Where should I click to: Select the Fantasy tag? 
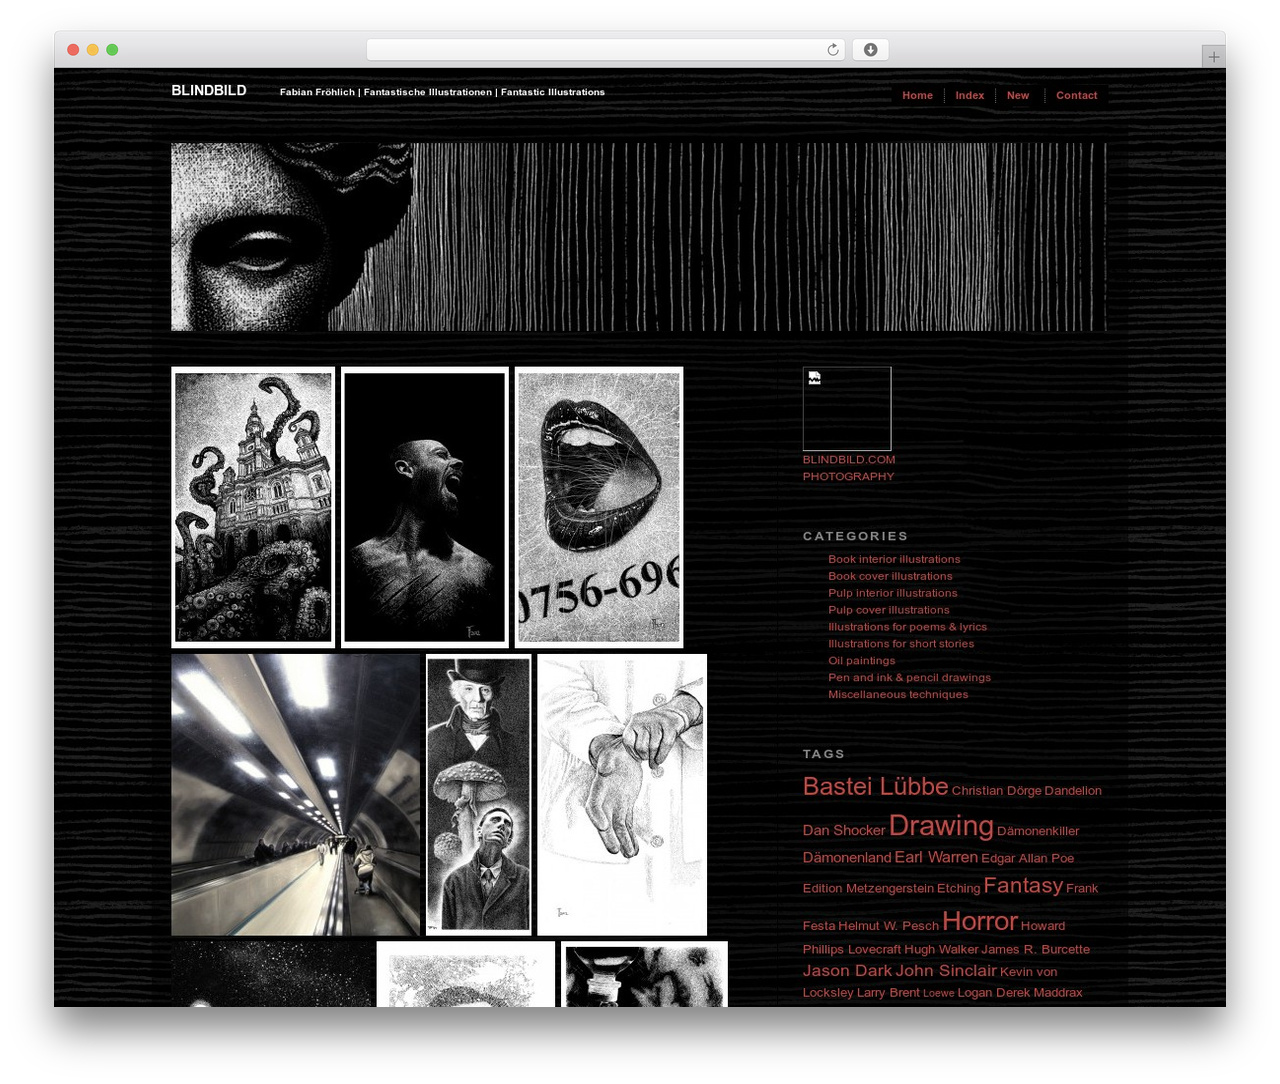coord(1023,886)
